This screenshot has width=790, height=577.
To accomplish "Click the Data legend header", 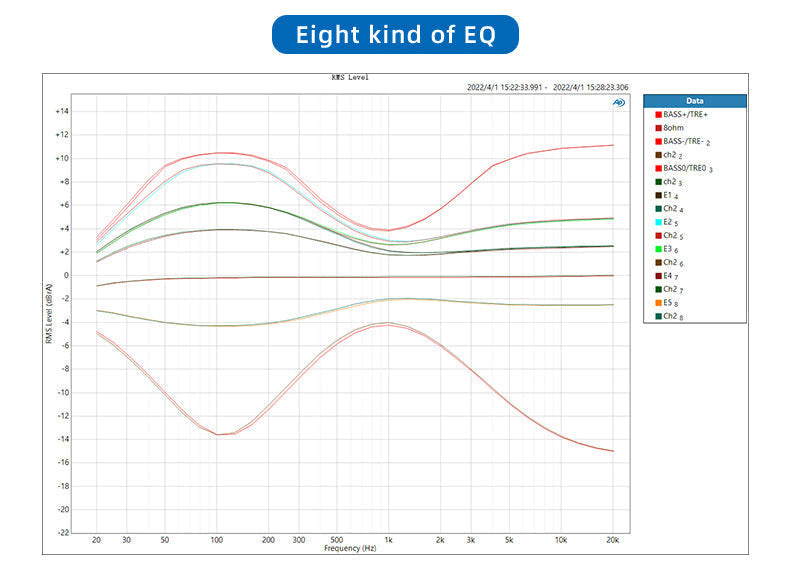I will tap(694, 101).
